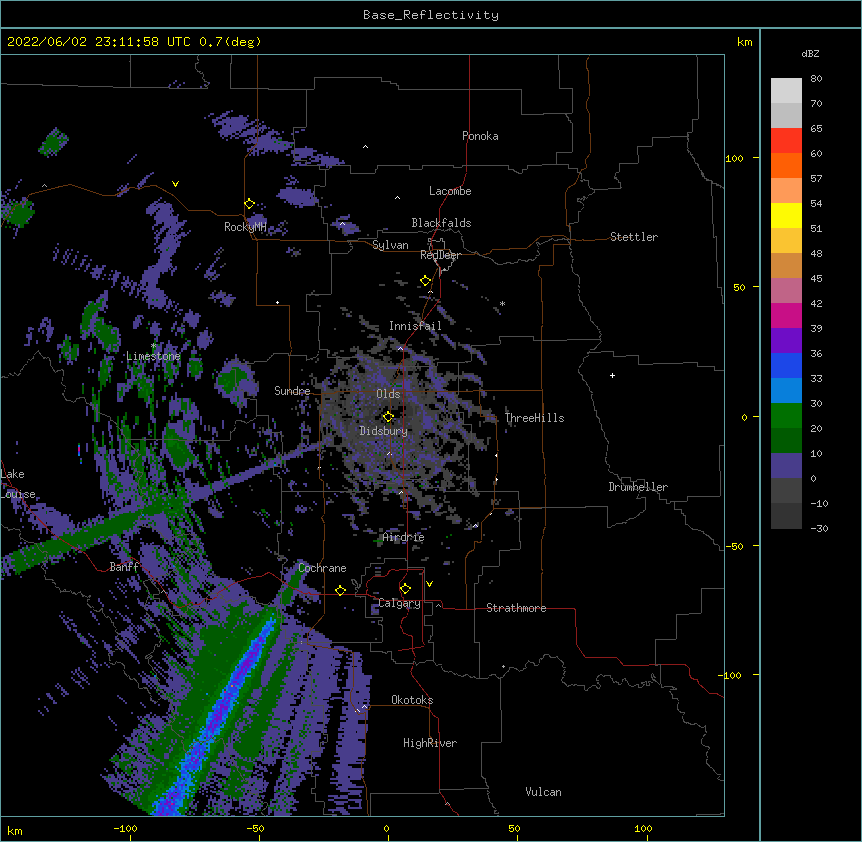862x842 pixels.
Task: Pick the blue 33-36 dBZ legend swatch
Action: click(786, 365)
